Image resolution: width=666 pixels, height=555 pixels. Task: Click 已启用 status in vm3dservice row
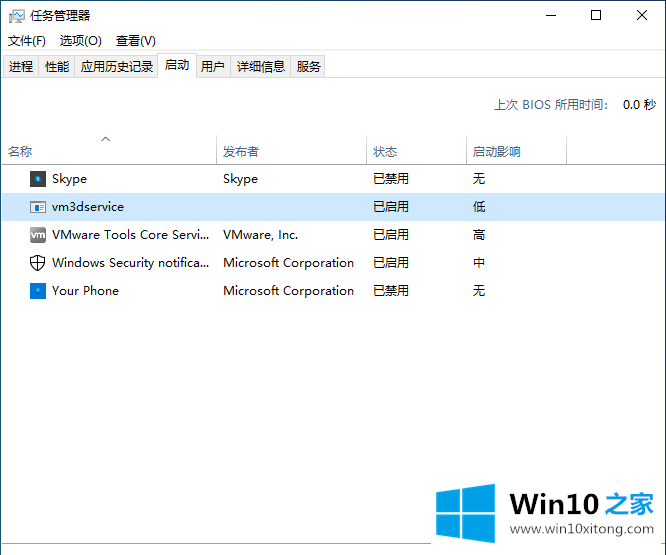(x=391, y=207)
